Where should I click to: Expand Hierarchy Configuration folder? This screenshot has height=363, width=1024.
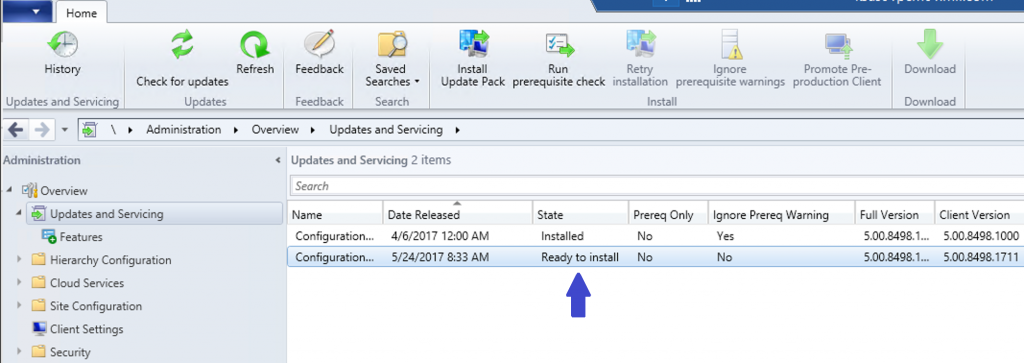point(20,260)
